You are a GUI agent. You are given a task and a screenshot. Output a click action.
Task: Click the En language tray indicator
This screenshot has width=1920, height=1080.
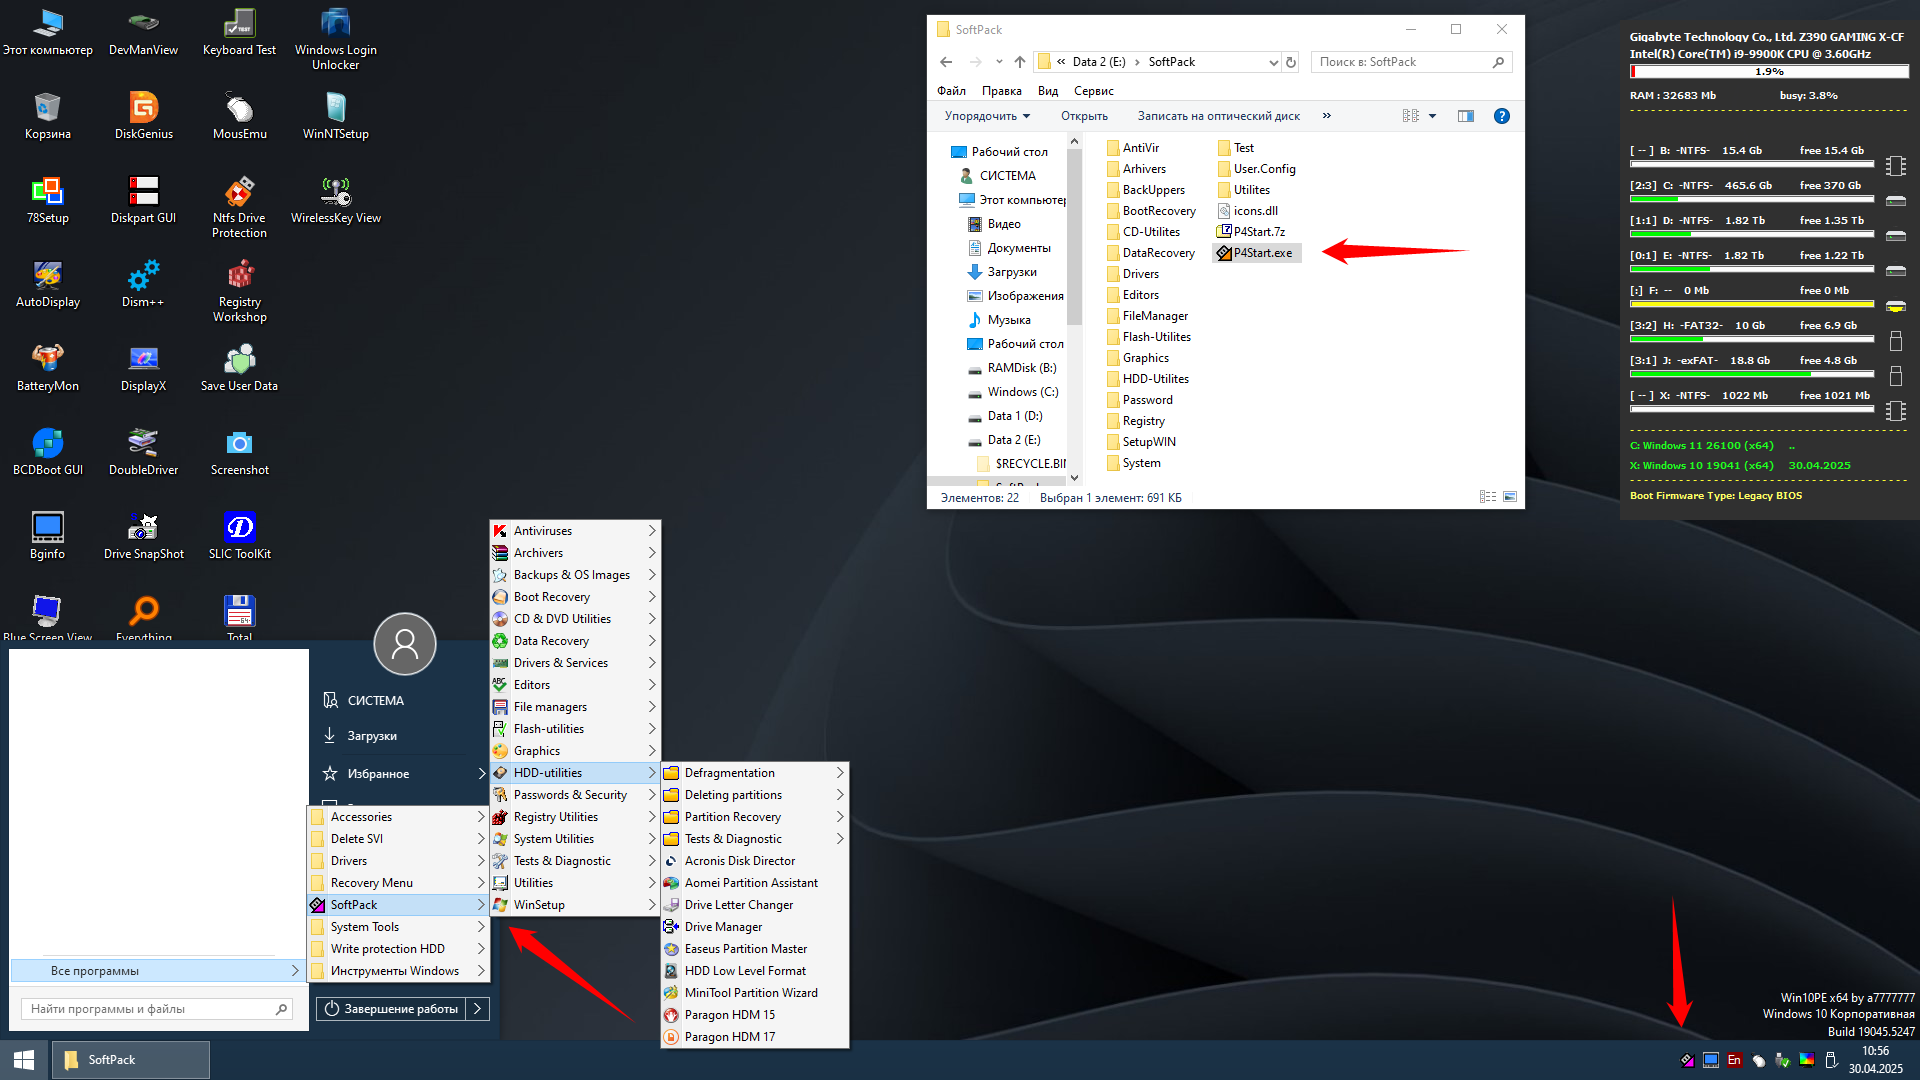1734,1060
